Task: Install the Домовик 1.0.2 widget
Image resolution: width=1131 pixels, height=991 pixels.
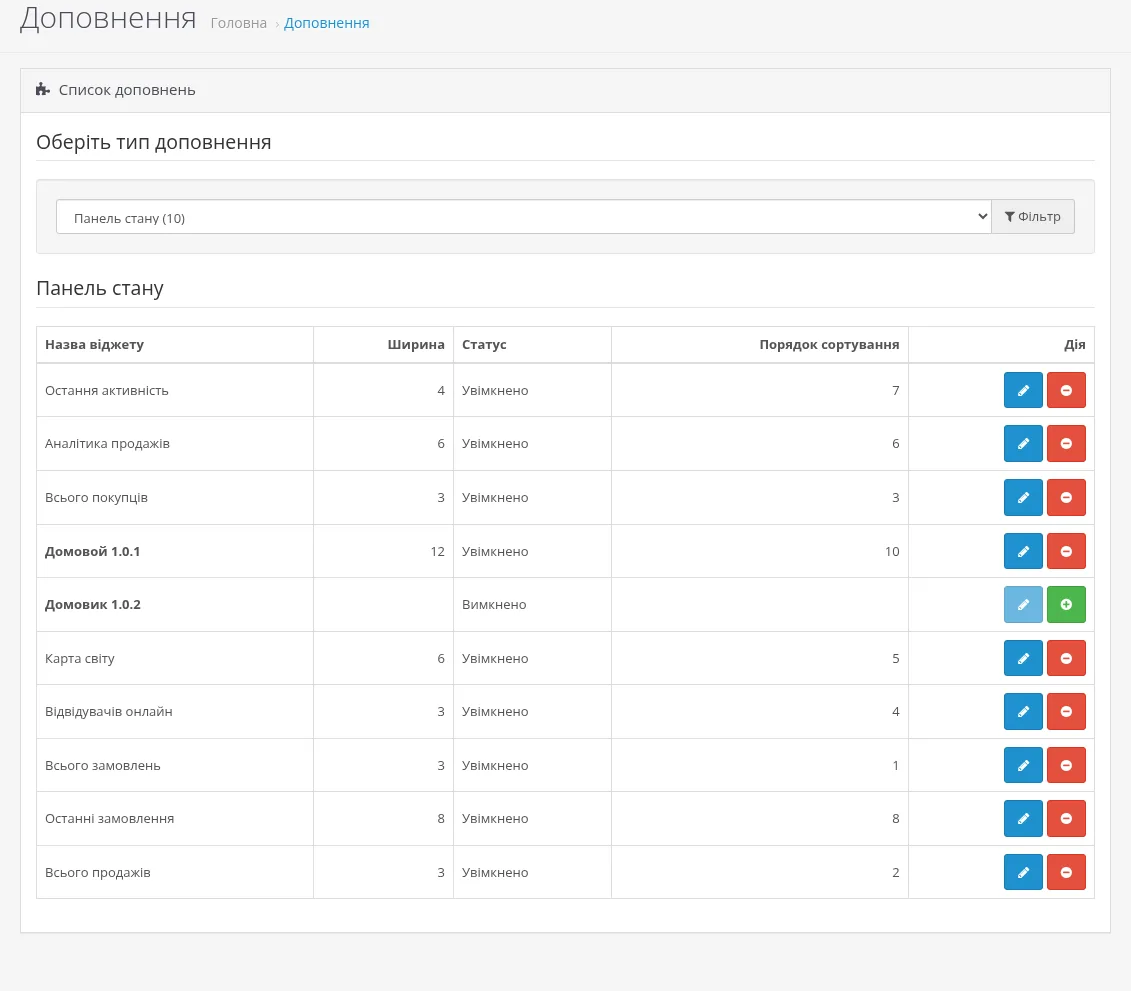Action: [1066, 604]
